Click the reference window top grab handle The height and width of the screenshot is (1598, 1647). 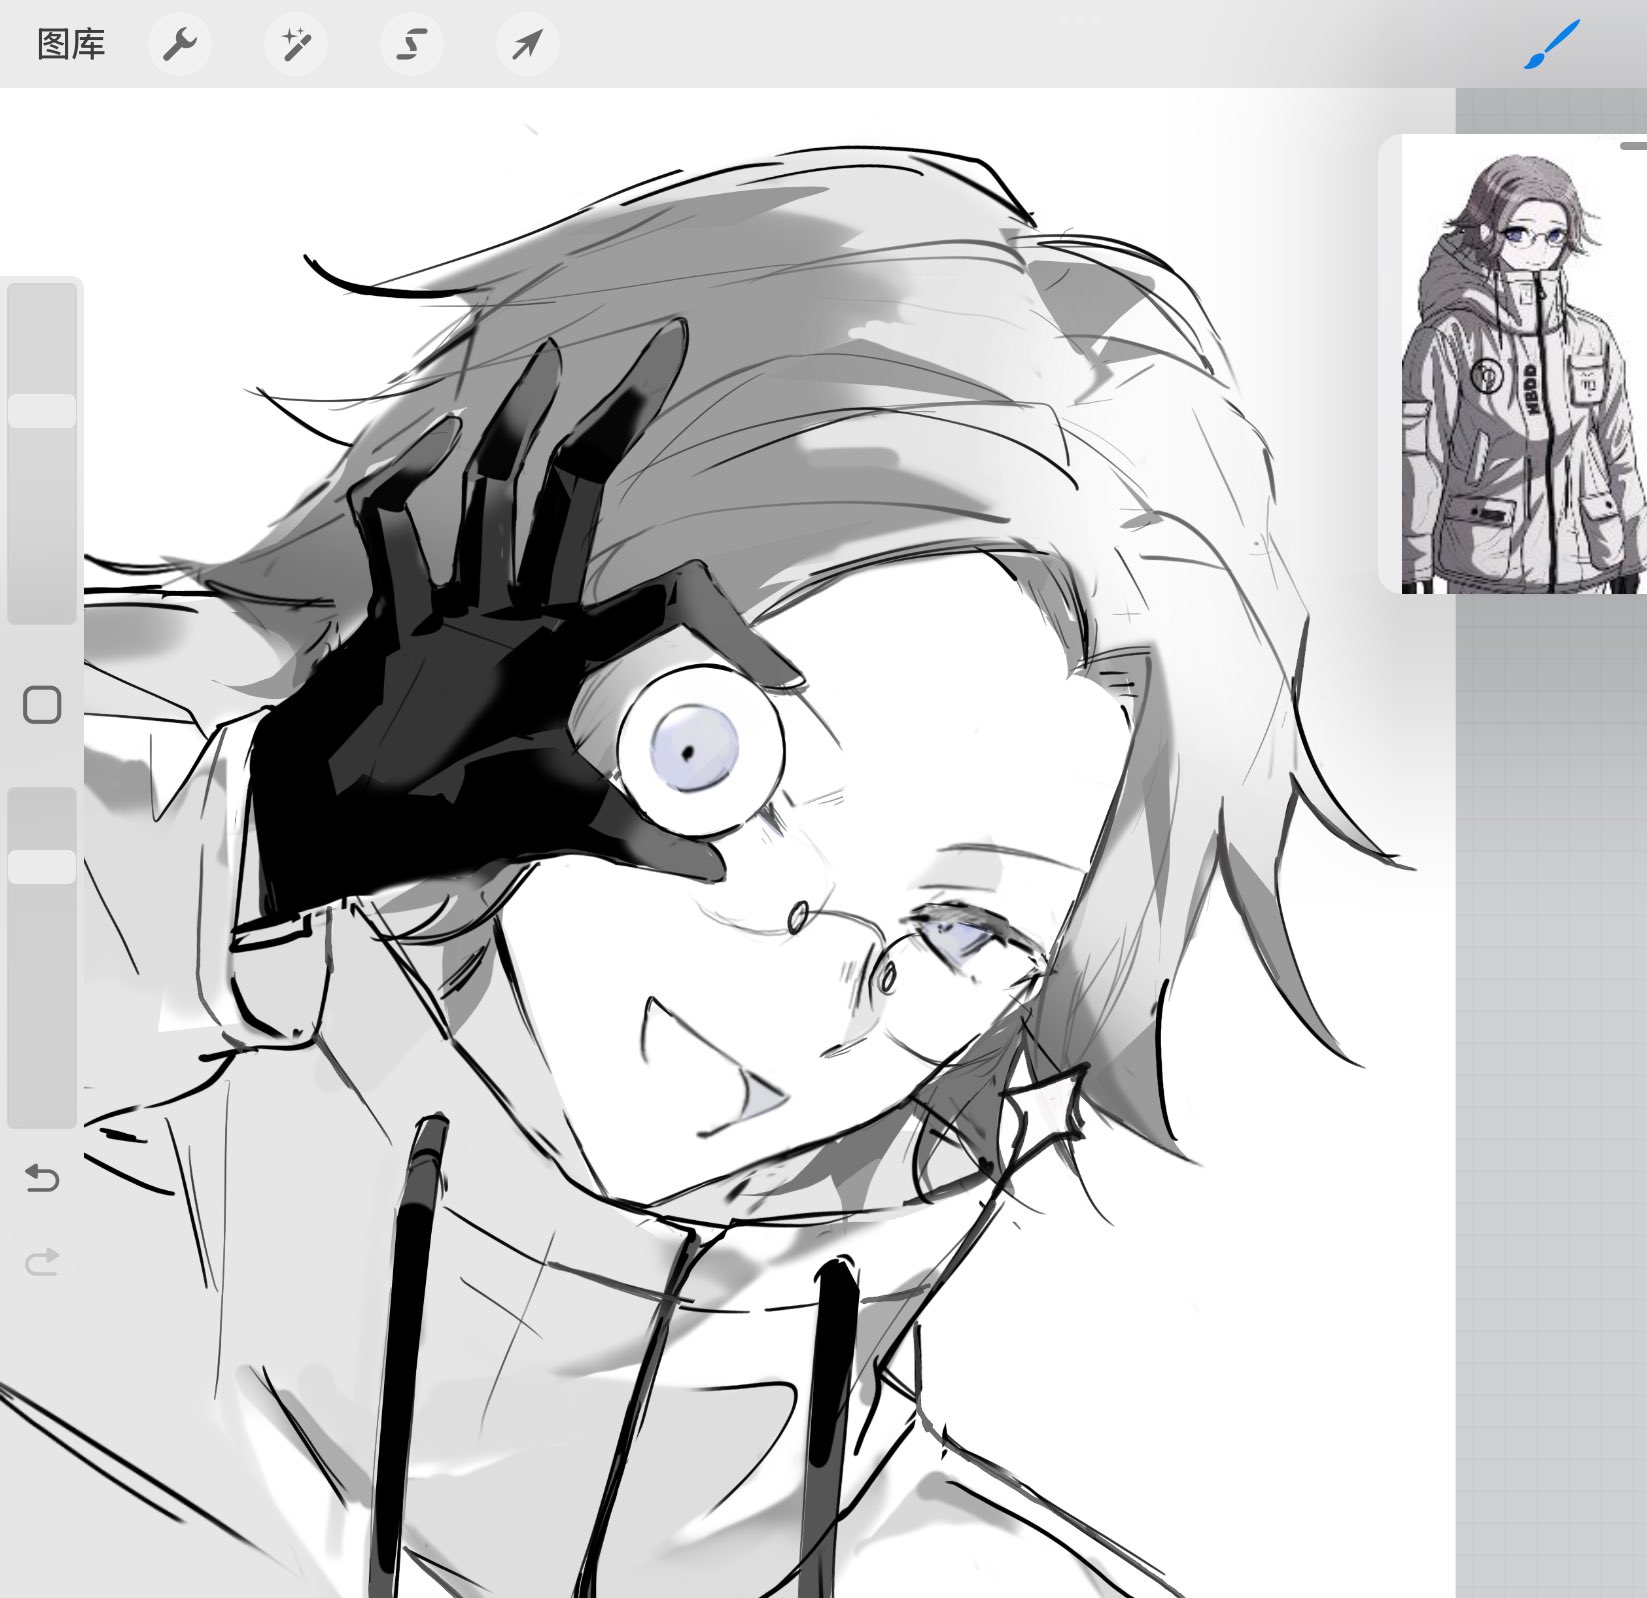click(1634, 146)
